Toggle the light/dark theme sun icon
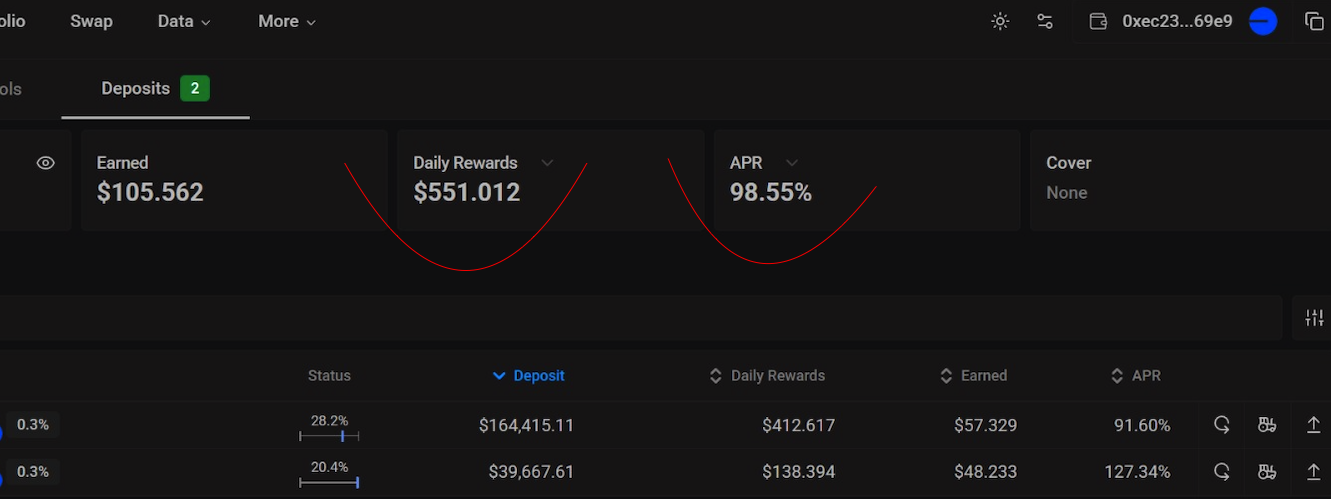Image resolution: width=1331 pixels, height=499 pixels. [x=1000, y=21]
